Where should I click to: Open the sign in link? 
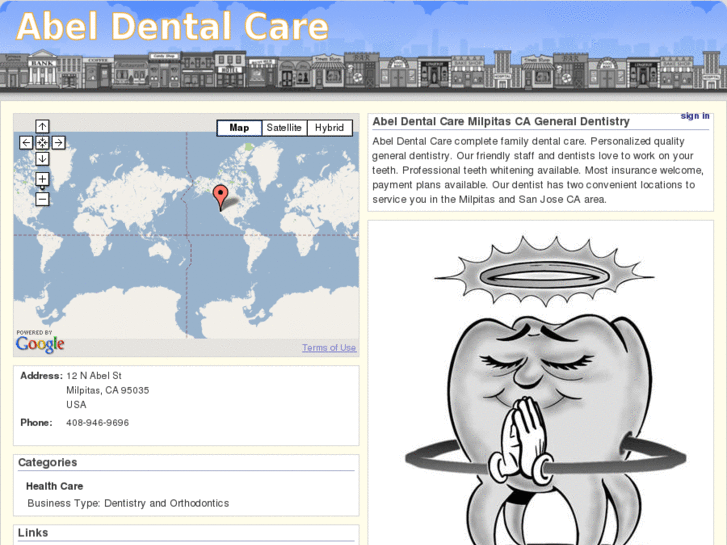[695, 116]
